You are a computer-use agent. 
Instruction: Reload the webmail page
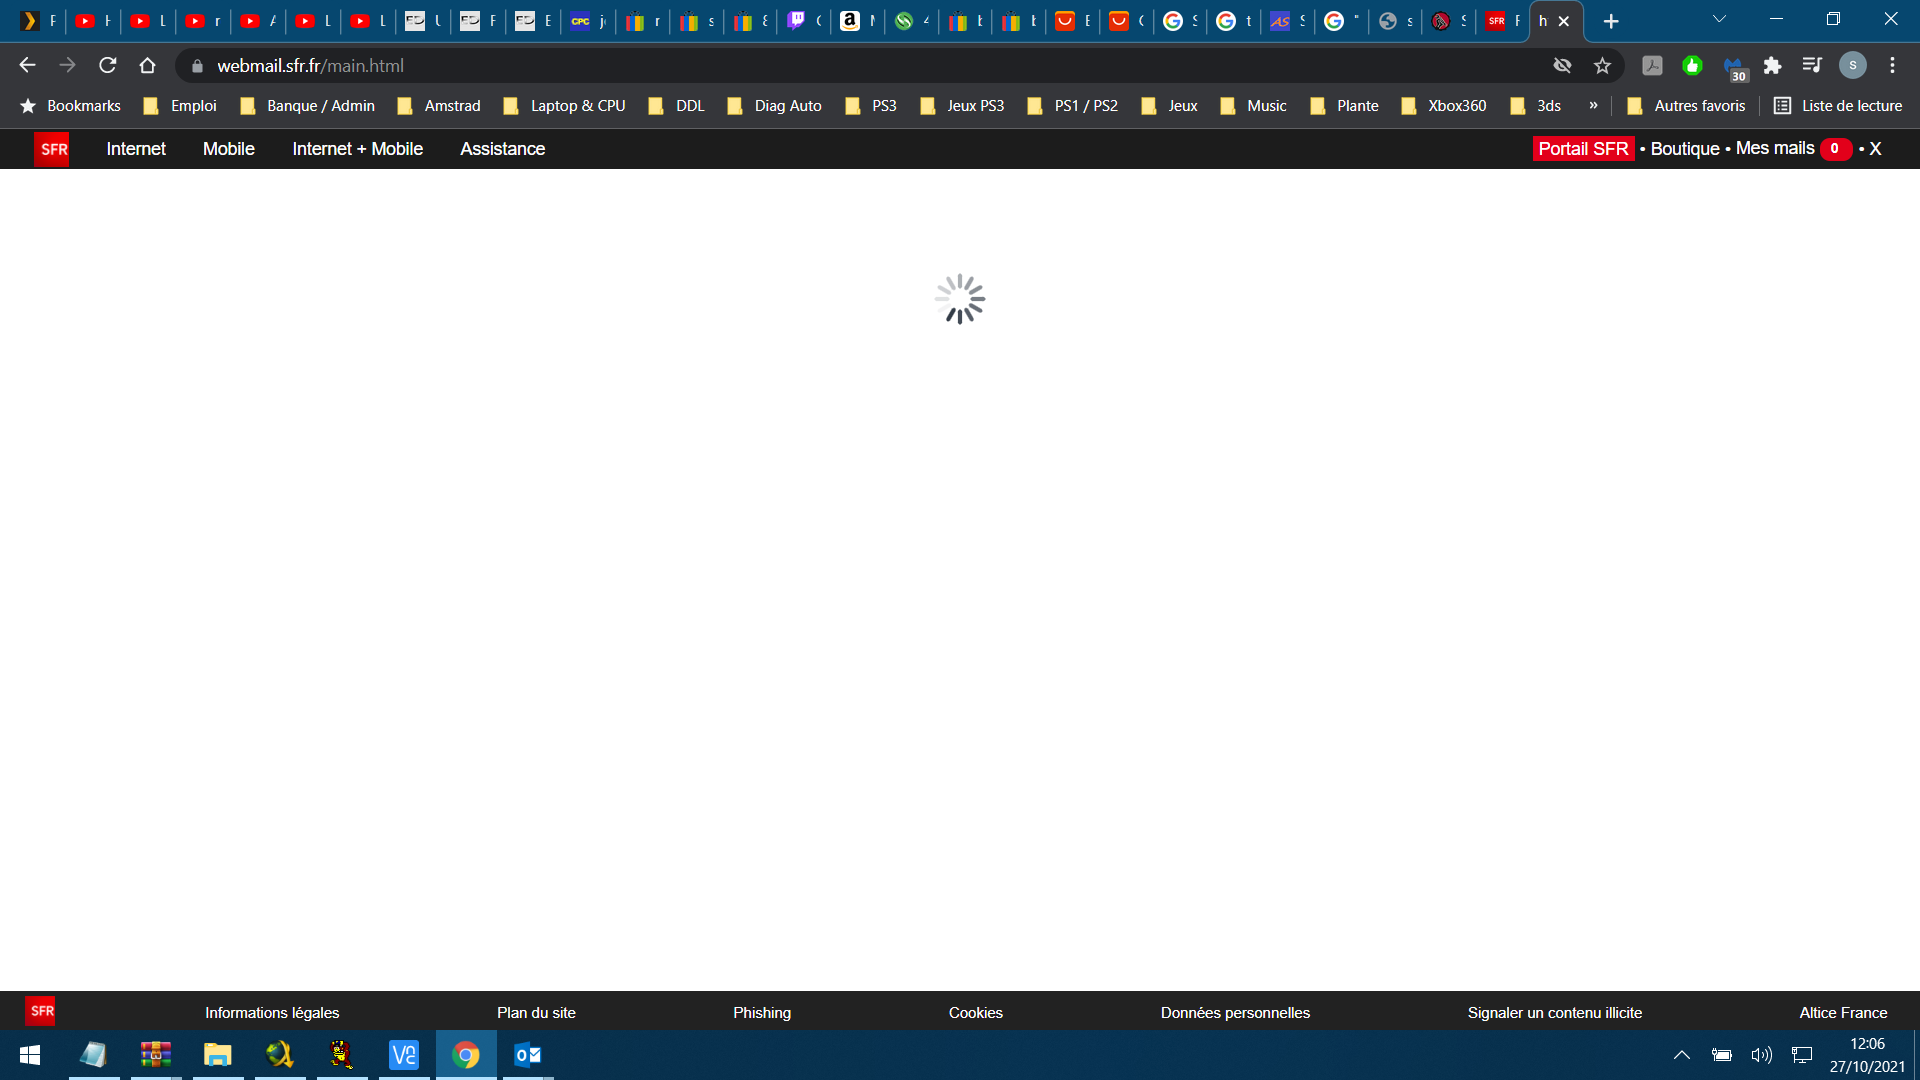(108, 66)
